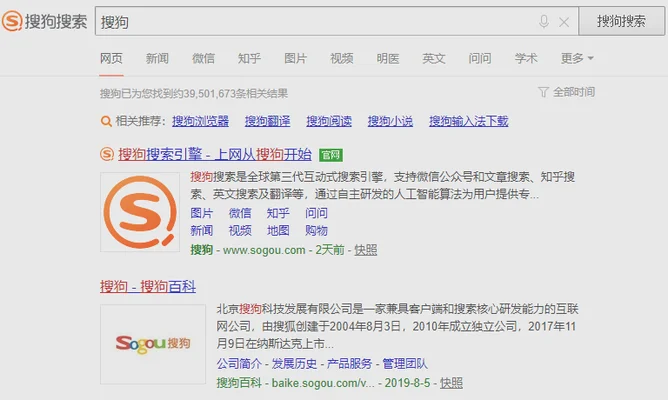The width and height of the screenshot is (668, 400).
Task: Switch to the 新闻 tab
Action: (x=157, y=58)
